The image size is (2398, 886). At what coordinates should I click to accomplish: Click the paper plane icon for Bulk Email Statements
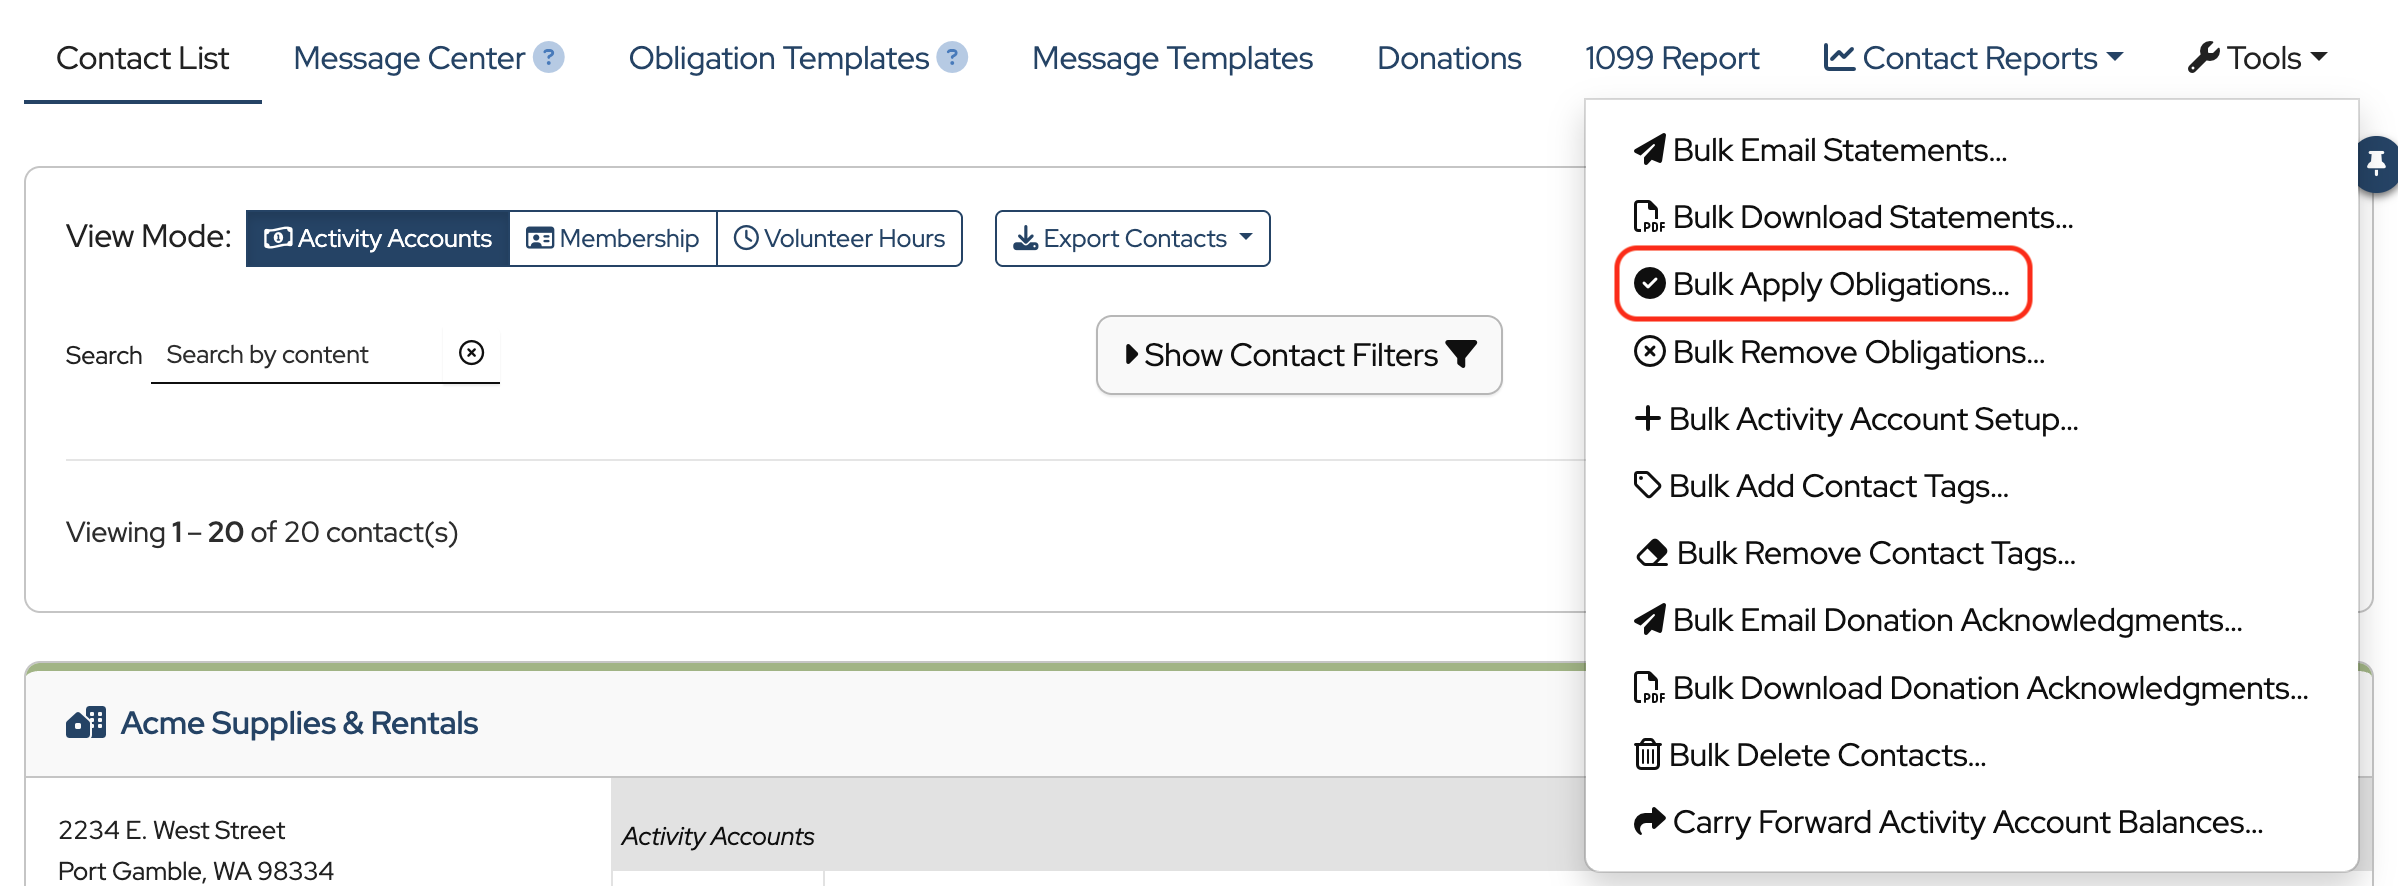(x=1649, y=150)
